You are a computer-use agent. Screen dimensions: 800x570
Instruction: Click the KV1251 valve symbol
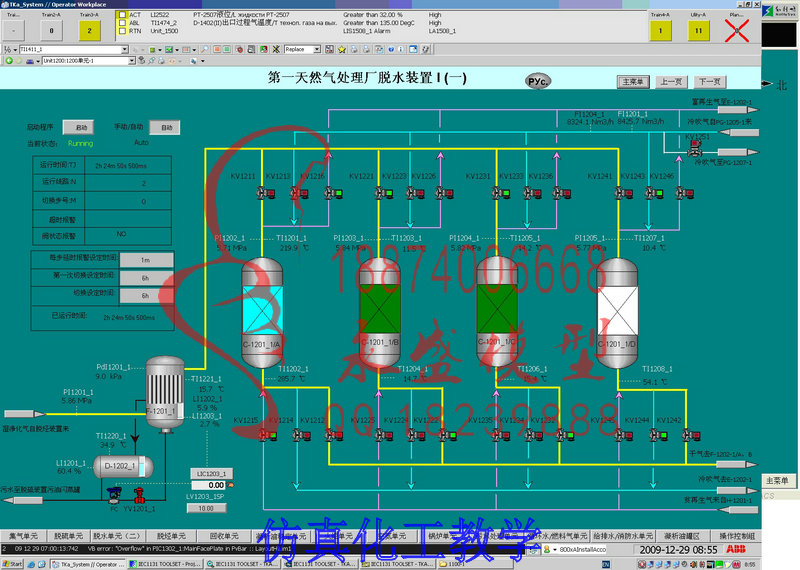694,148
